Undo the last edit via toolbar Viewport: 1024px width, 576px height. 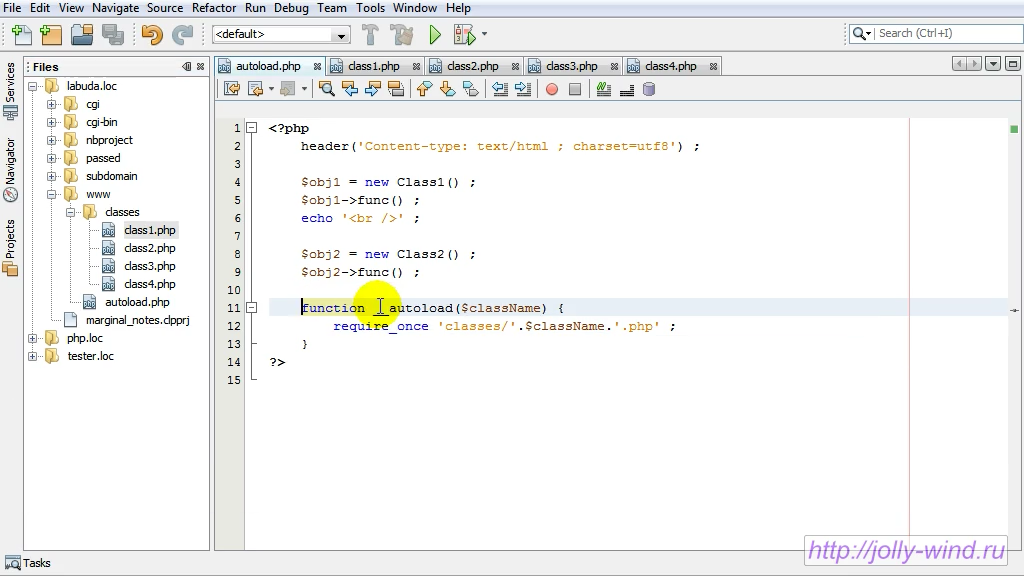click(x=152, y=34)
